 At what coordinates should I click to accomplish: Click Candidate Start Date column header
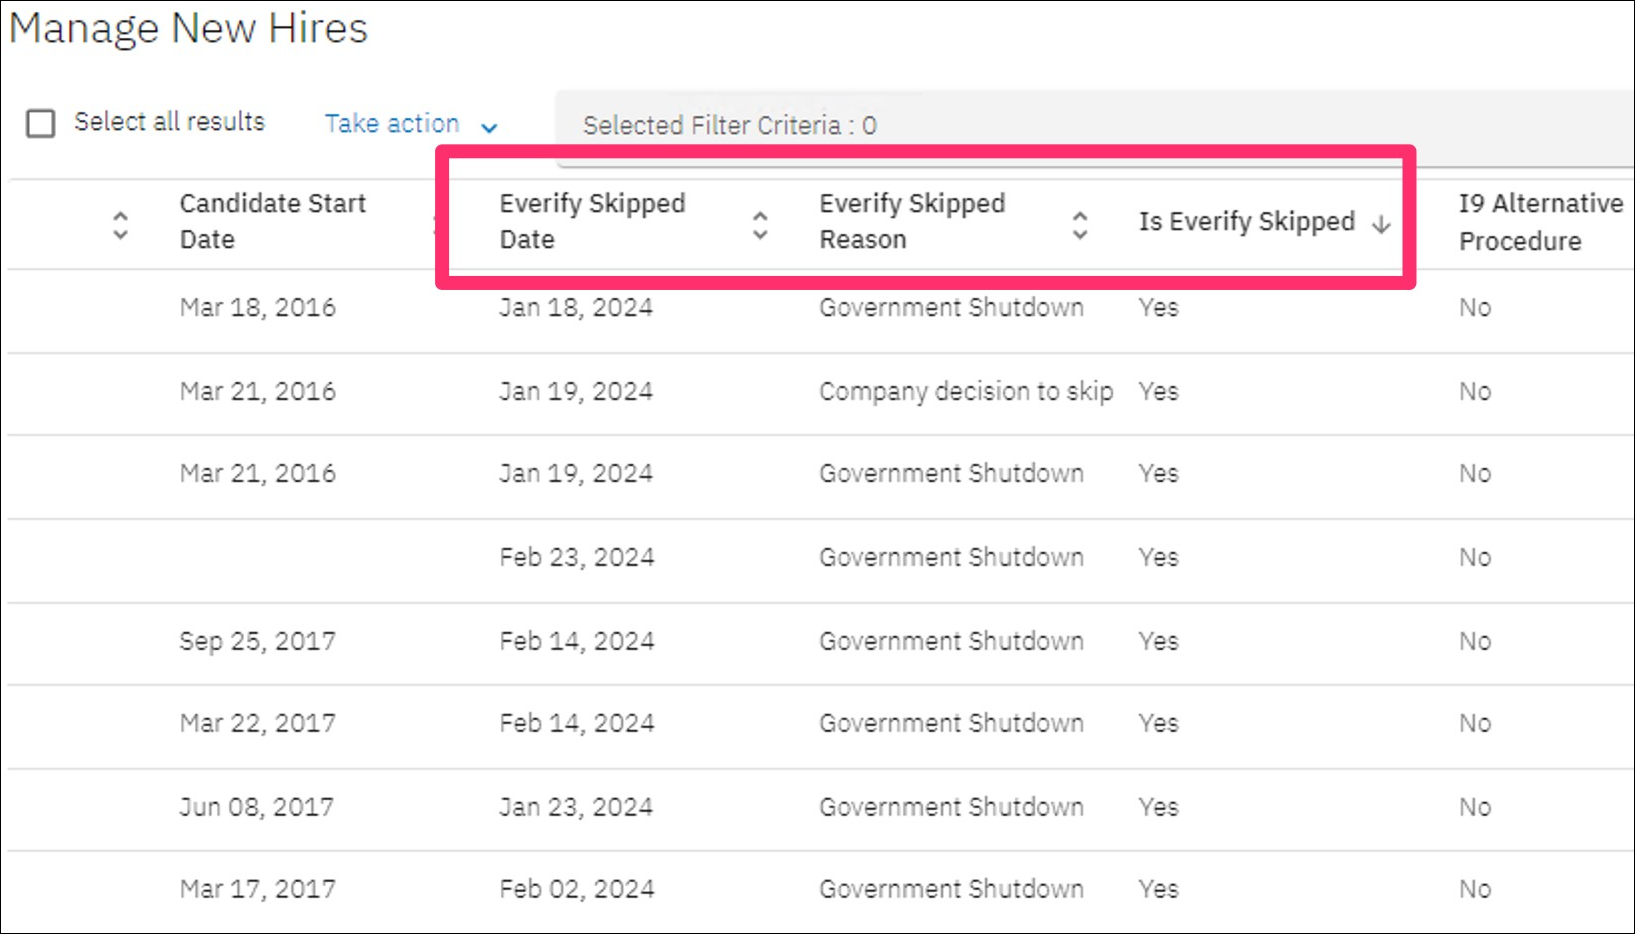coord(273,221)
